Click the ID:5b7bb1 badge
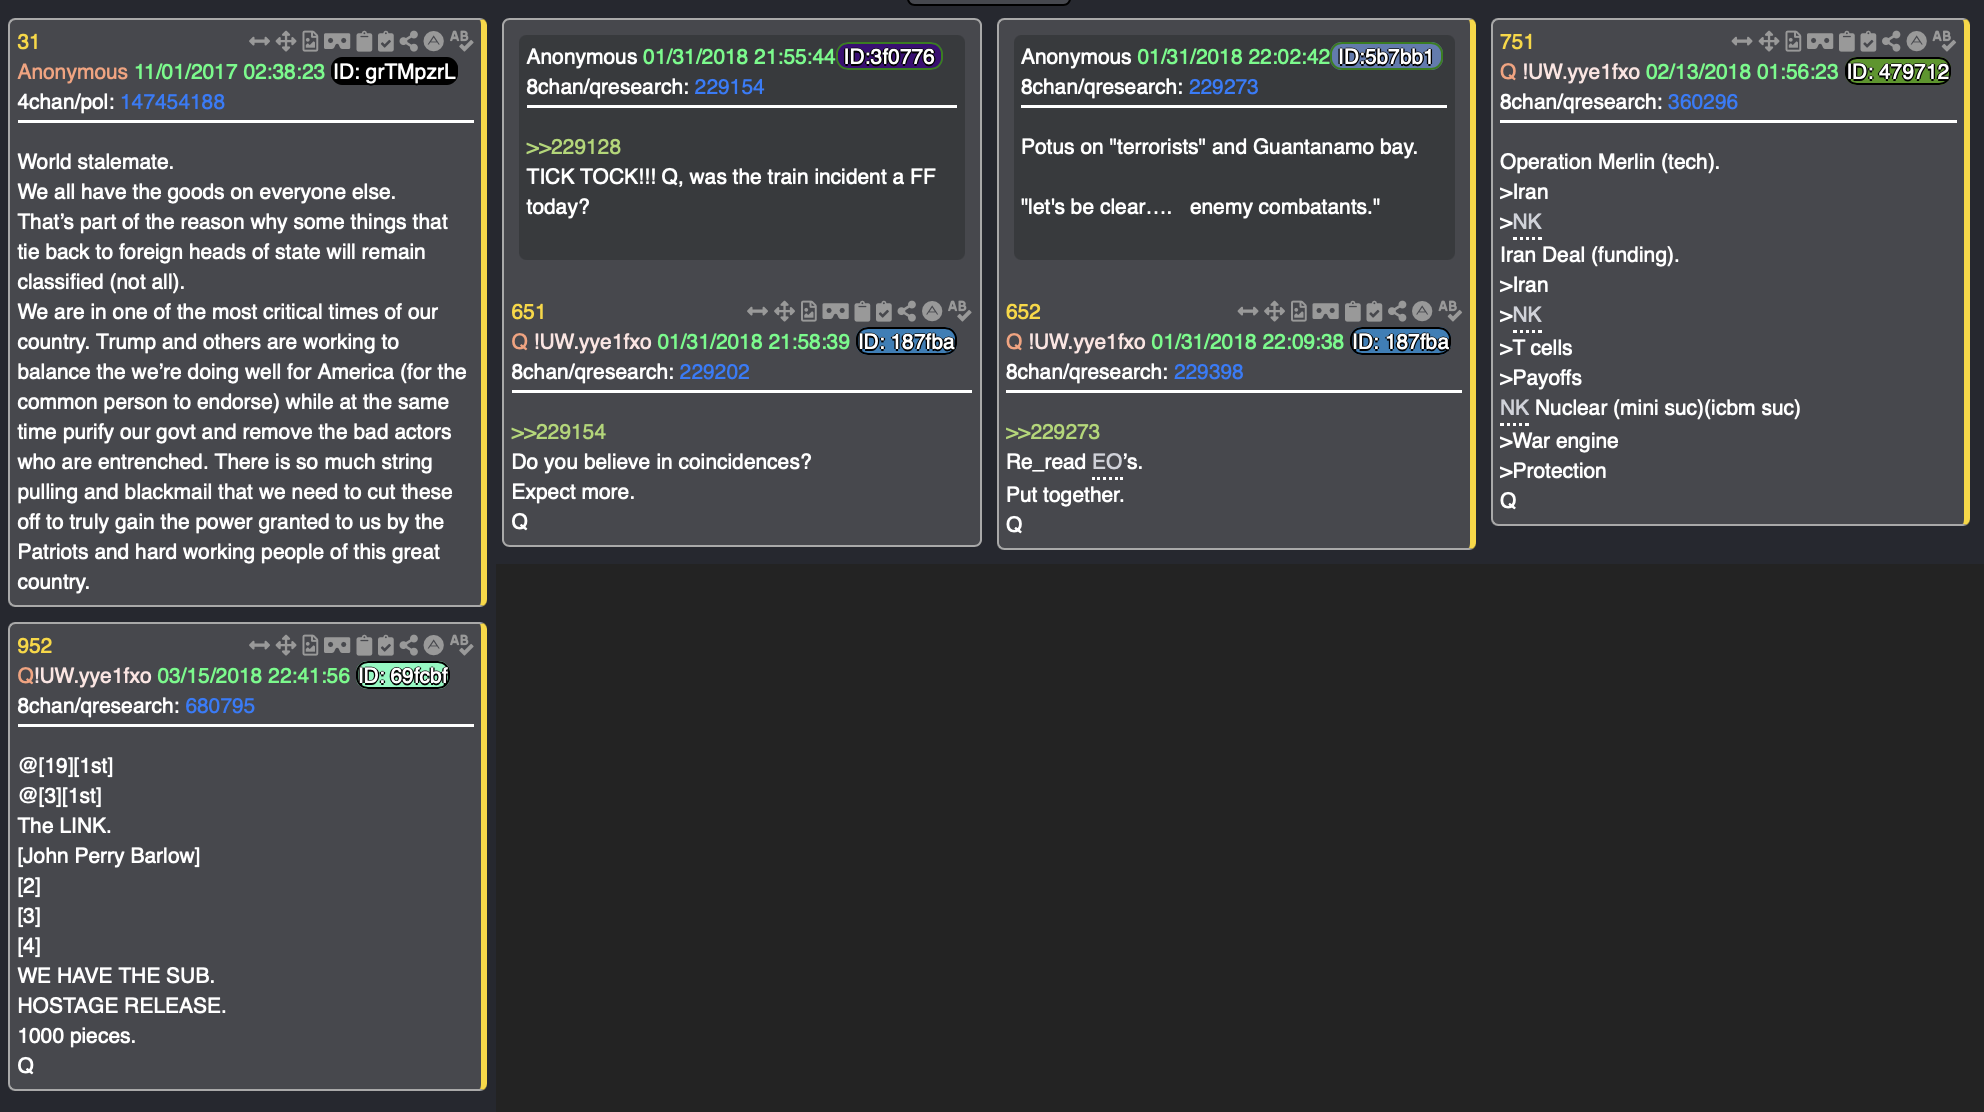The width and height of the screenshot is (1984, 1112). tap(1385, 57)
